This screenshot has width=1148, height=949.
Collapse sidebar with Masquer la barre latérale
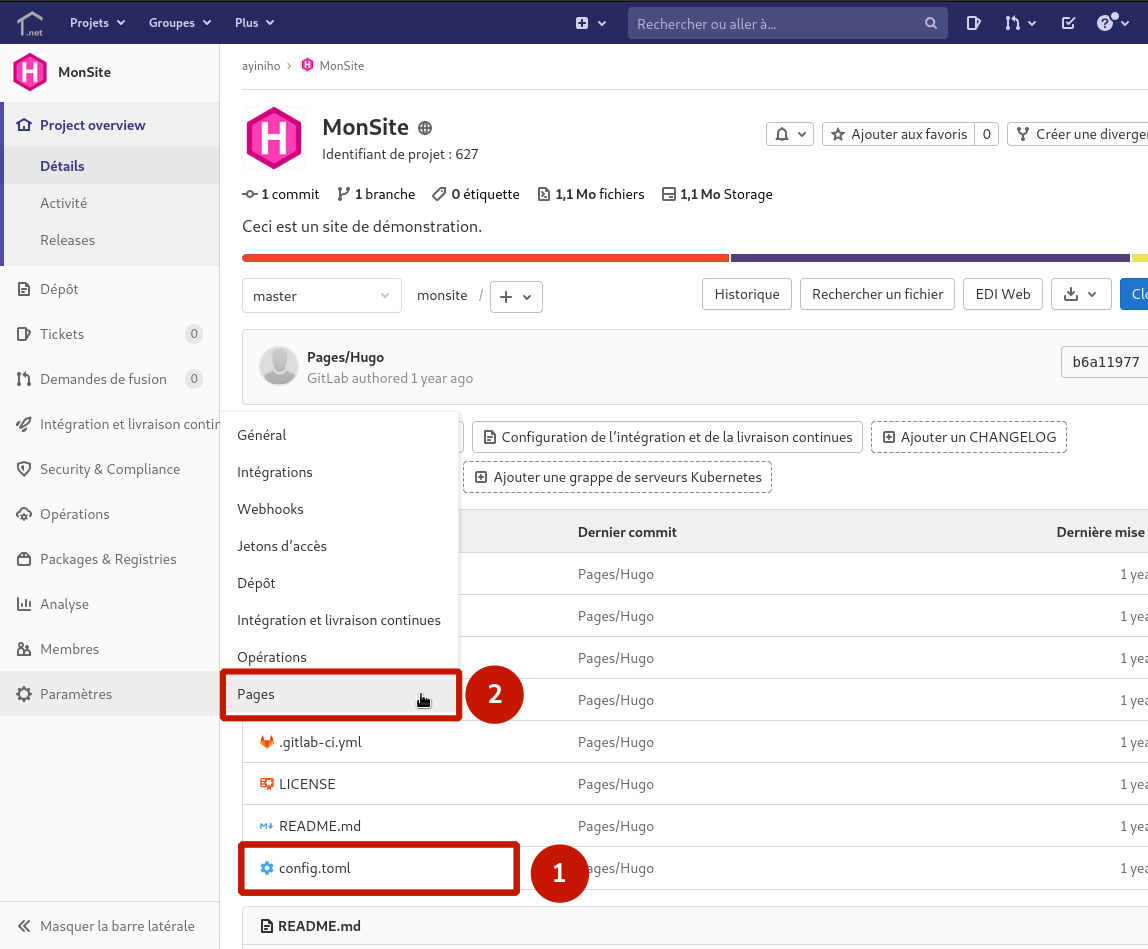click(x=107, y=926)
